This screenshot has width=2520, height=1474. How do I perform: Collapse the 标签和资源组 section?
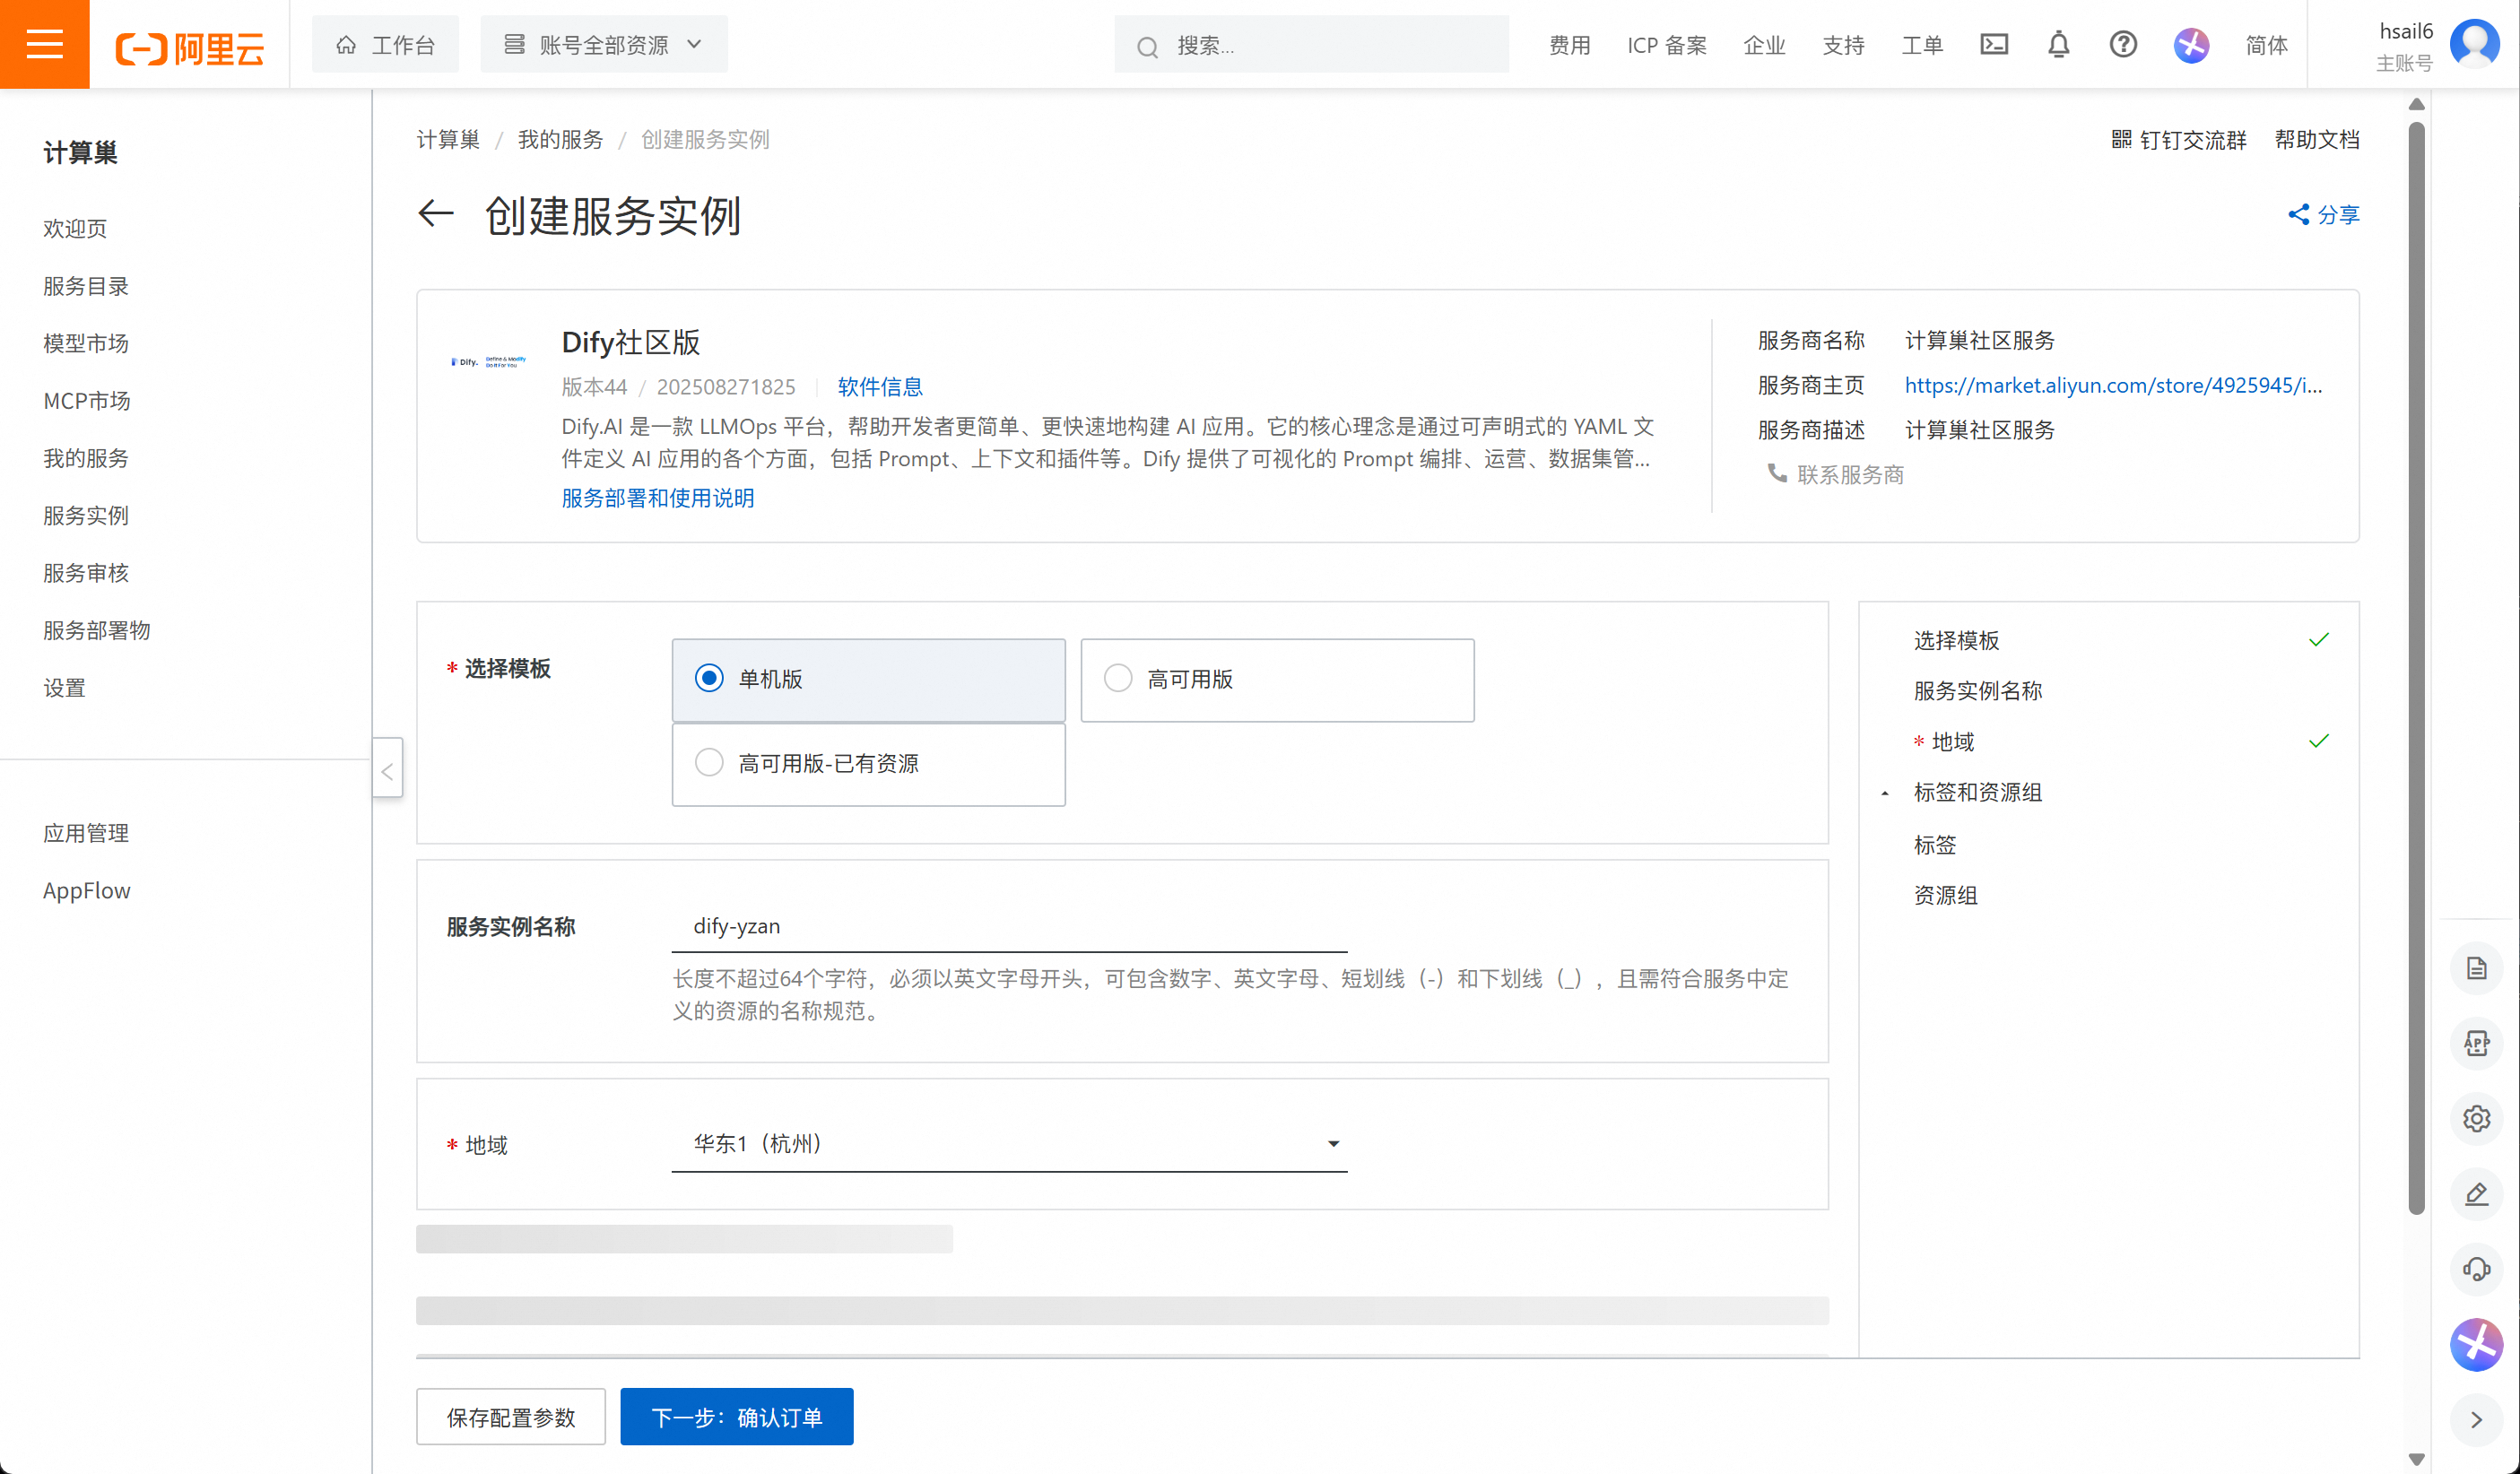click(1884, 793)
